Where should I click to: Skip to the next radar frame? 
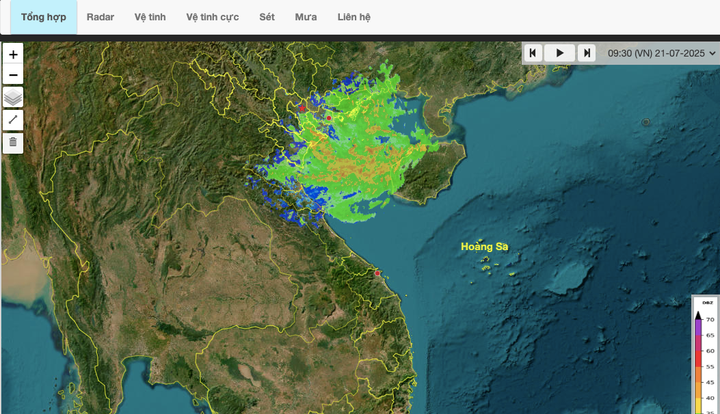click(x=587, y=53)
